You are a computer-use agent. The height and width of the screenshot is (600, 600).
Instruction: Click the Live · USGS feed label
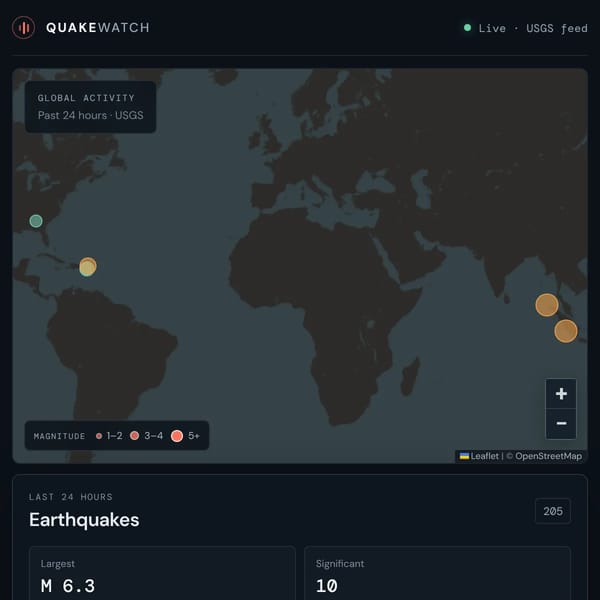[533, 28]
